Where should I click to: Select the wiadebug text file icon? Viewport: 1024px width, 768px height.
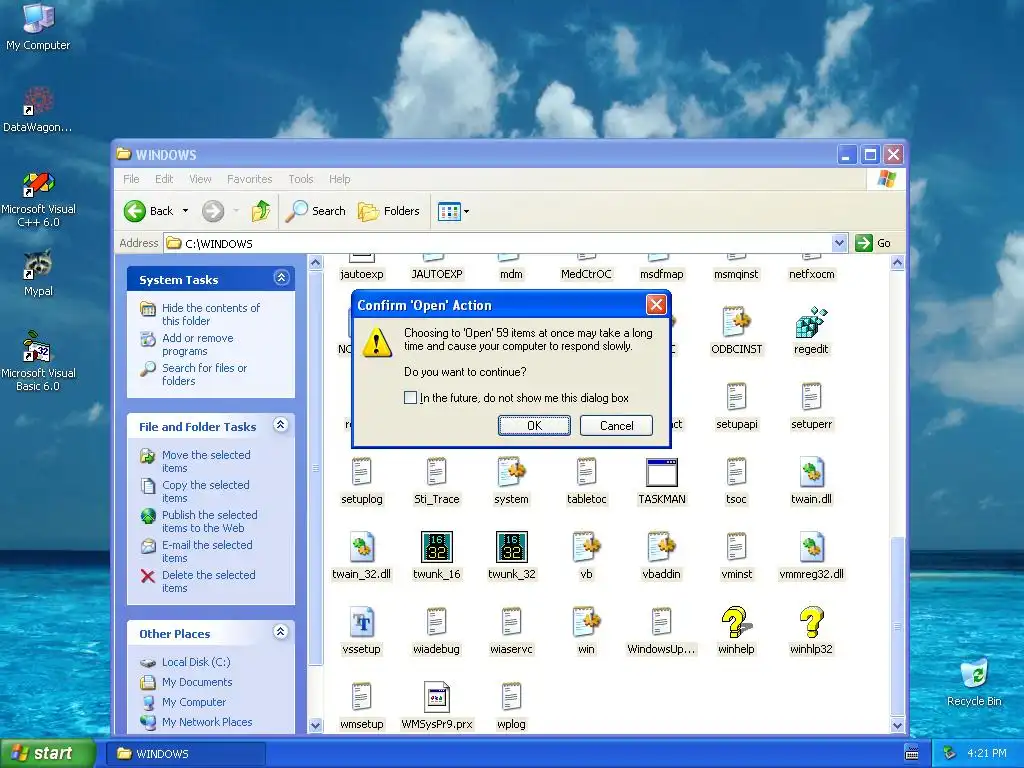436,622
